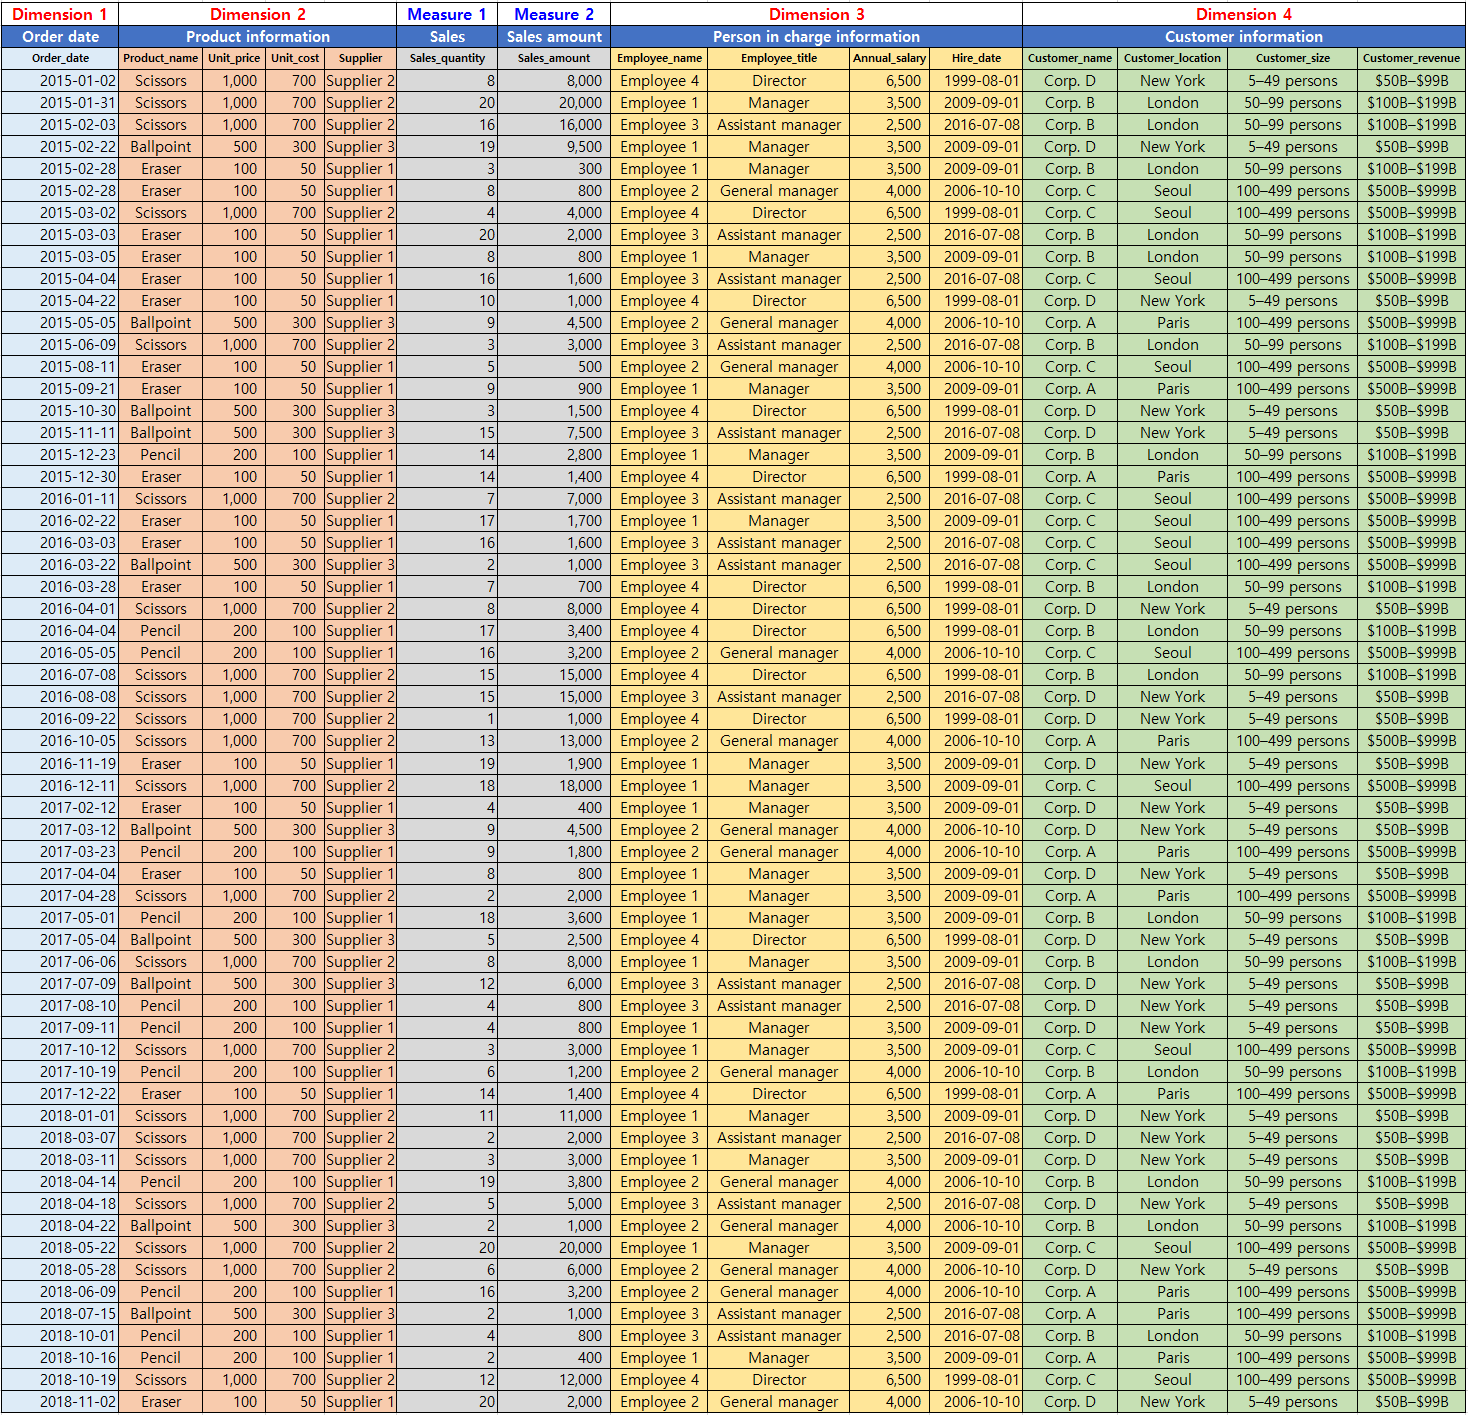1468x1418 pixels.
Task: Click the date cell 2018-11-02
Action: pyautogui.click(x=60, y=1402)
